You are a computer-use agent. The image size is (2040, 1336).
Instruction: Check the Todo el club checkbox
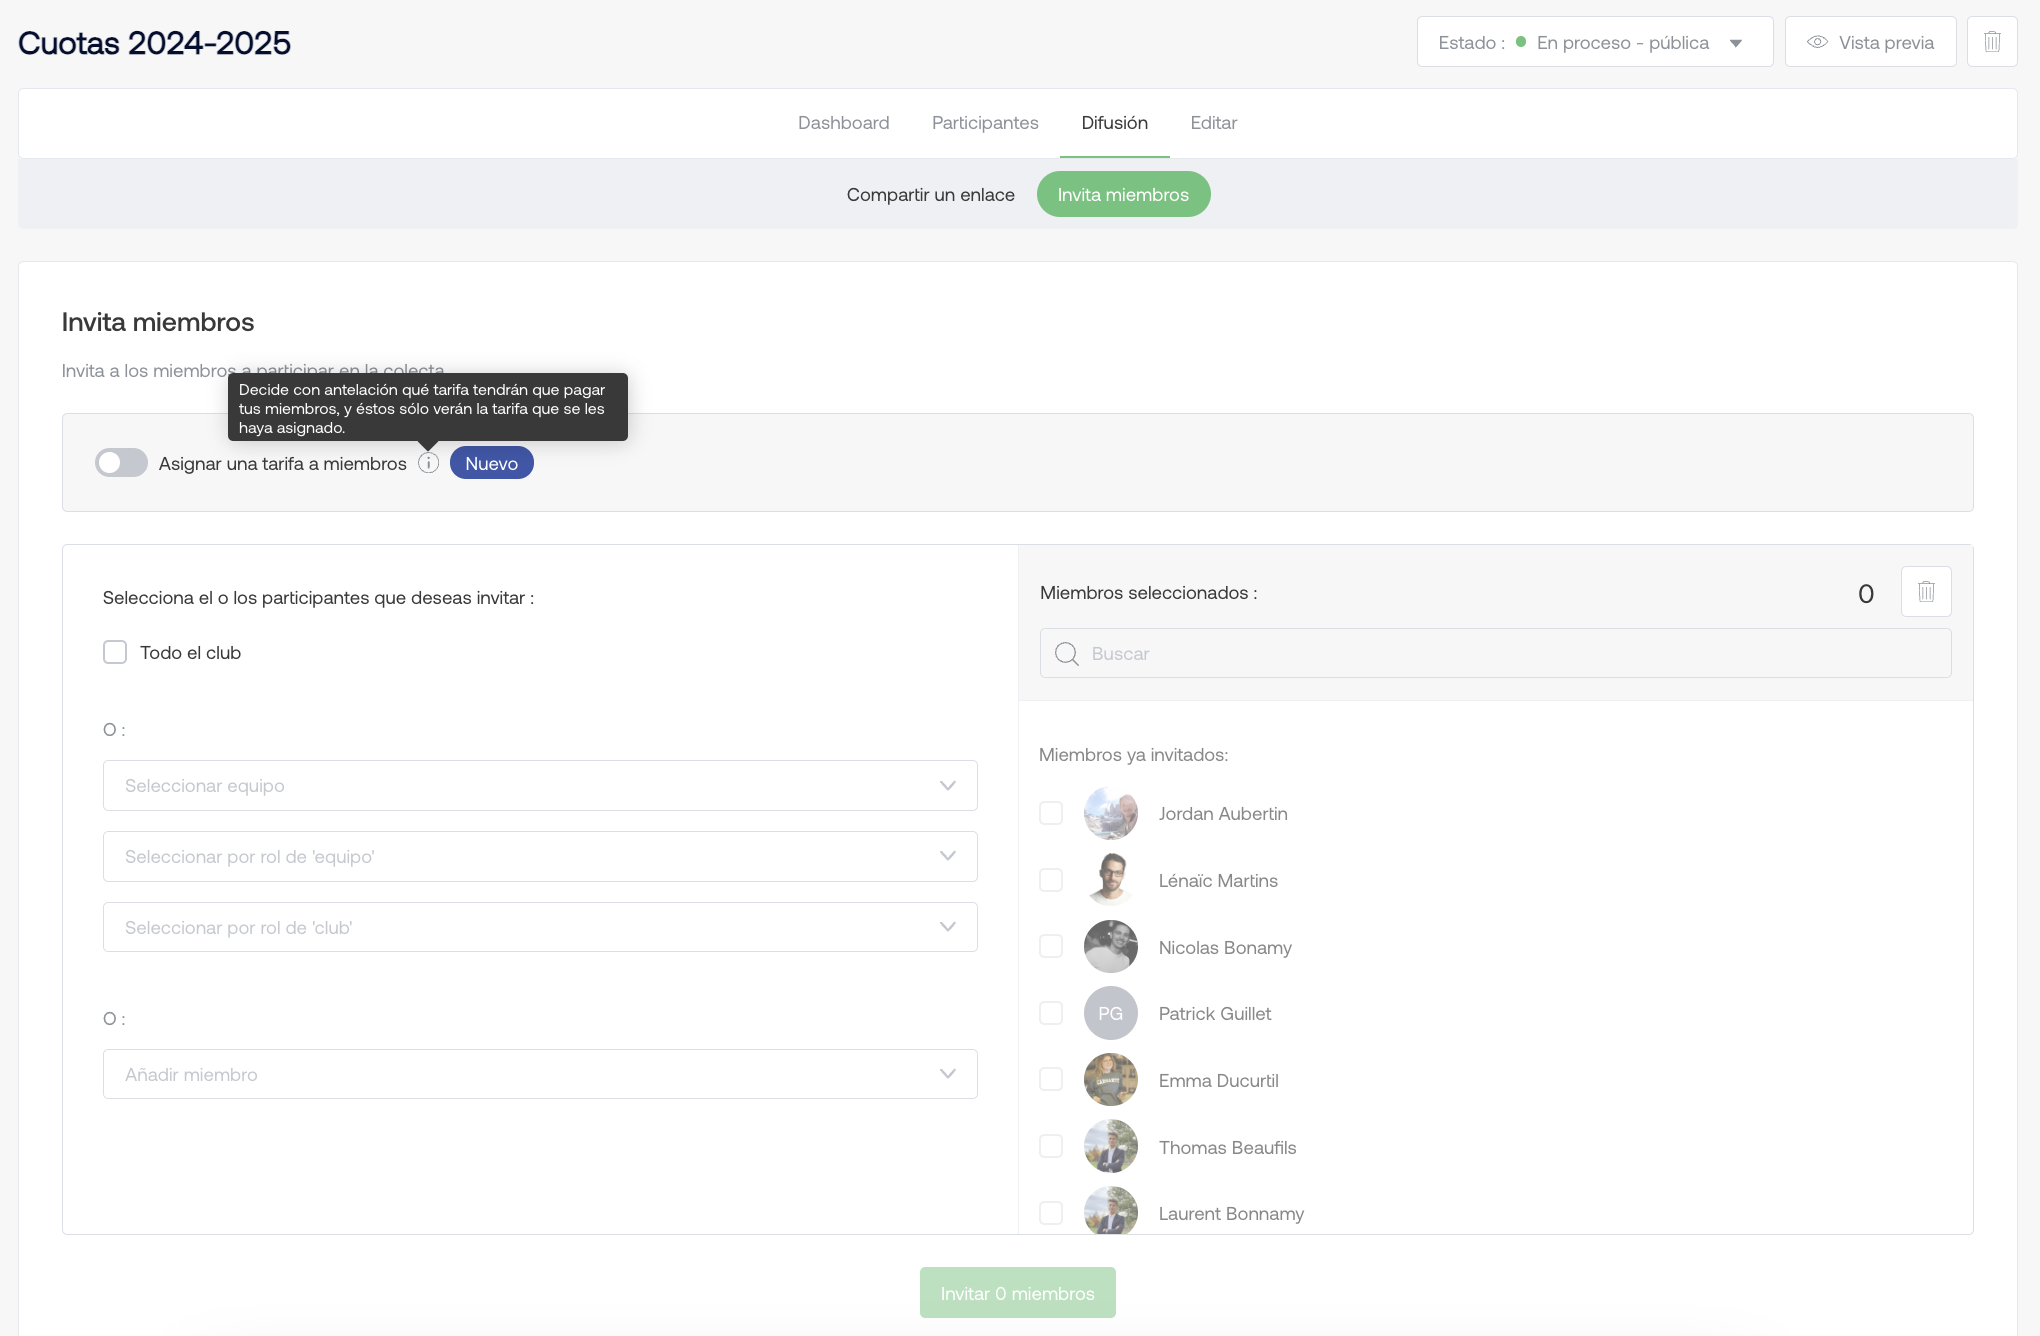[115, 652]
